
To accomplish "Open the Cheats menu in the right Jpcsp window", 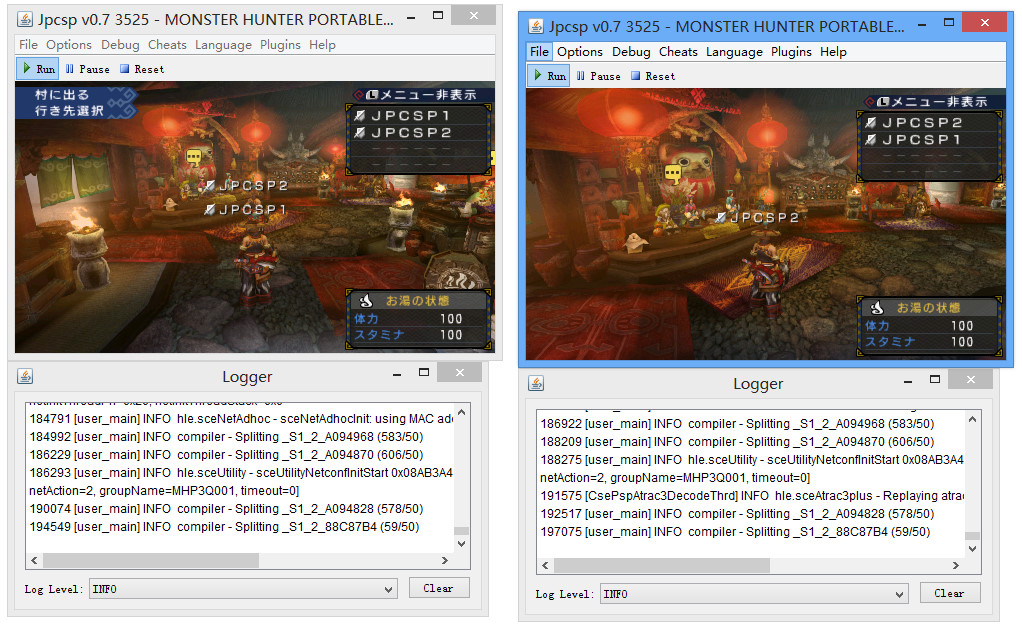I will [678, 52].
